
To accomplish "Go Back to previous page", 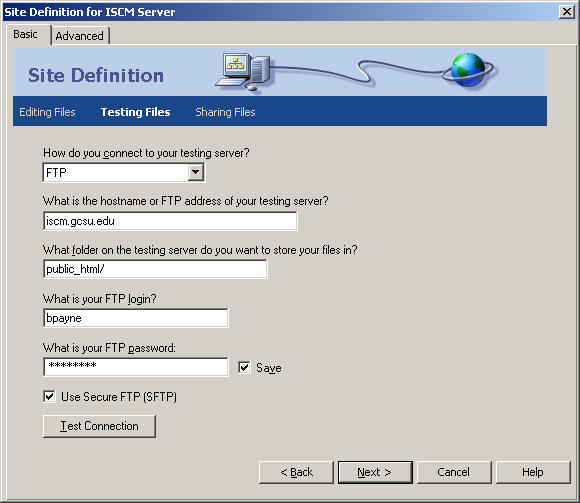I will (296, 472).
